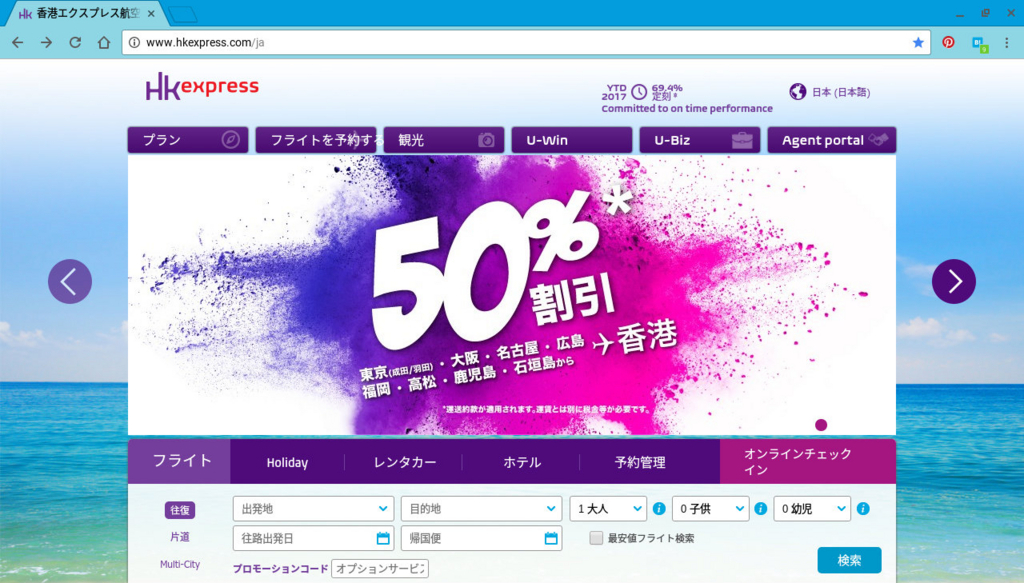Switch to Holiday tab
Viewport: 1024px width, 583px height.
287,462
